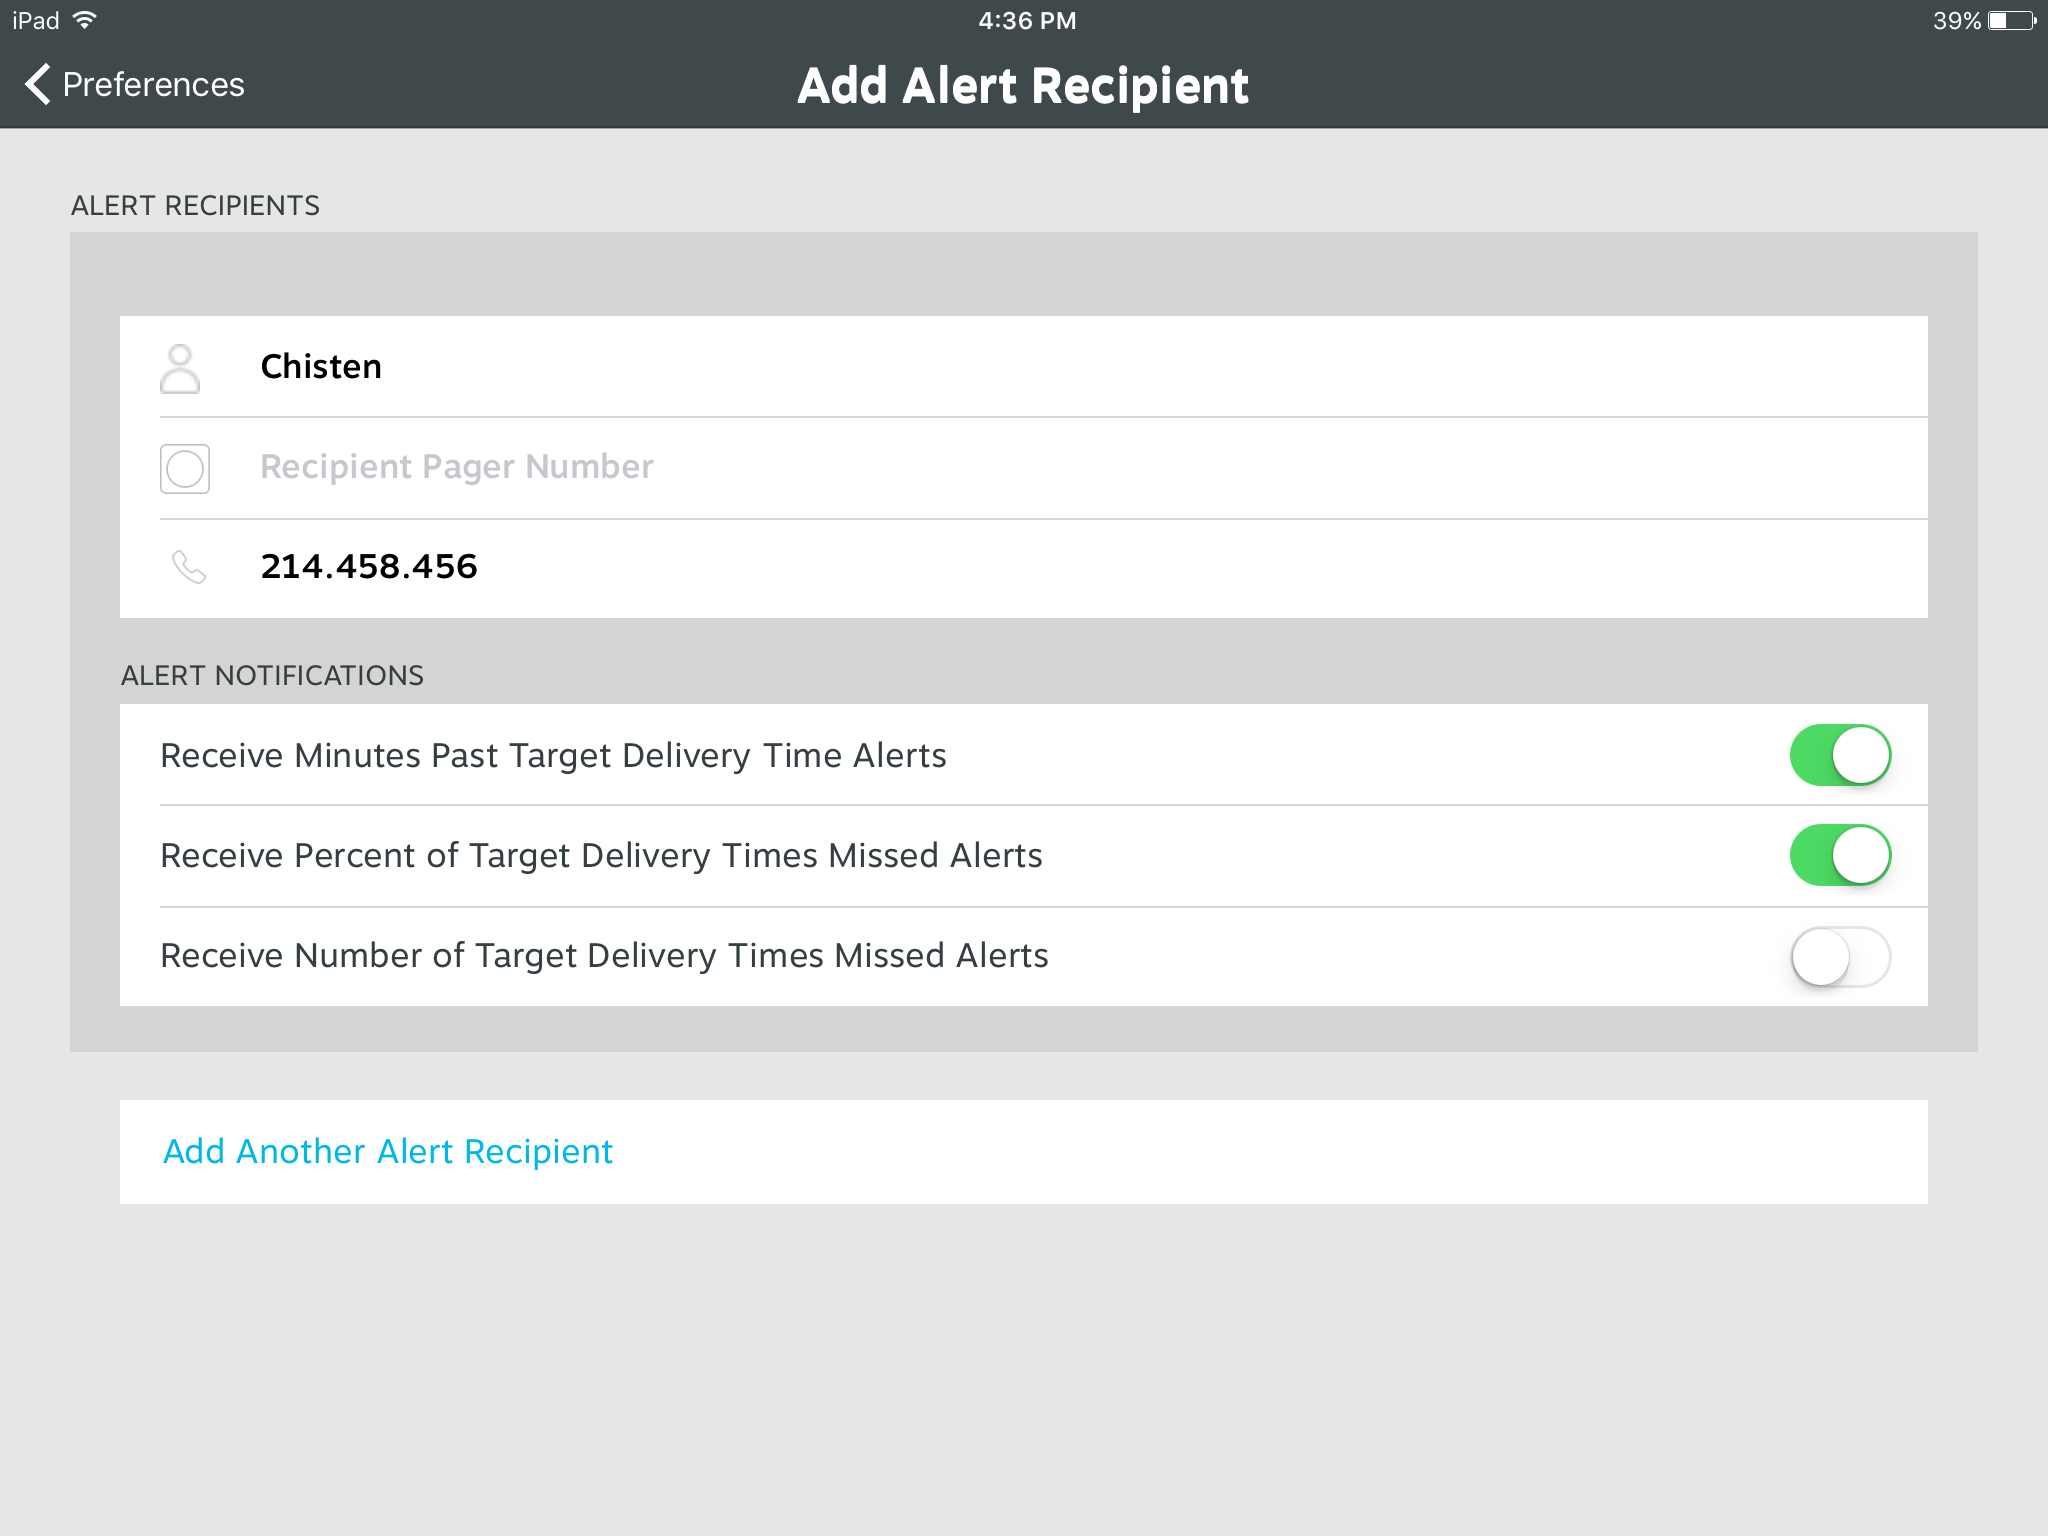2048x1536 pixels.
Task: Edit the phone number 214.458.456
Action: pos(1024,568)
